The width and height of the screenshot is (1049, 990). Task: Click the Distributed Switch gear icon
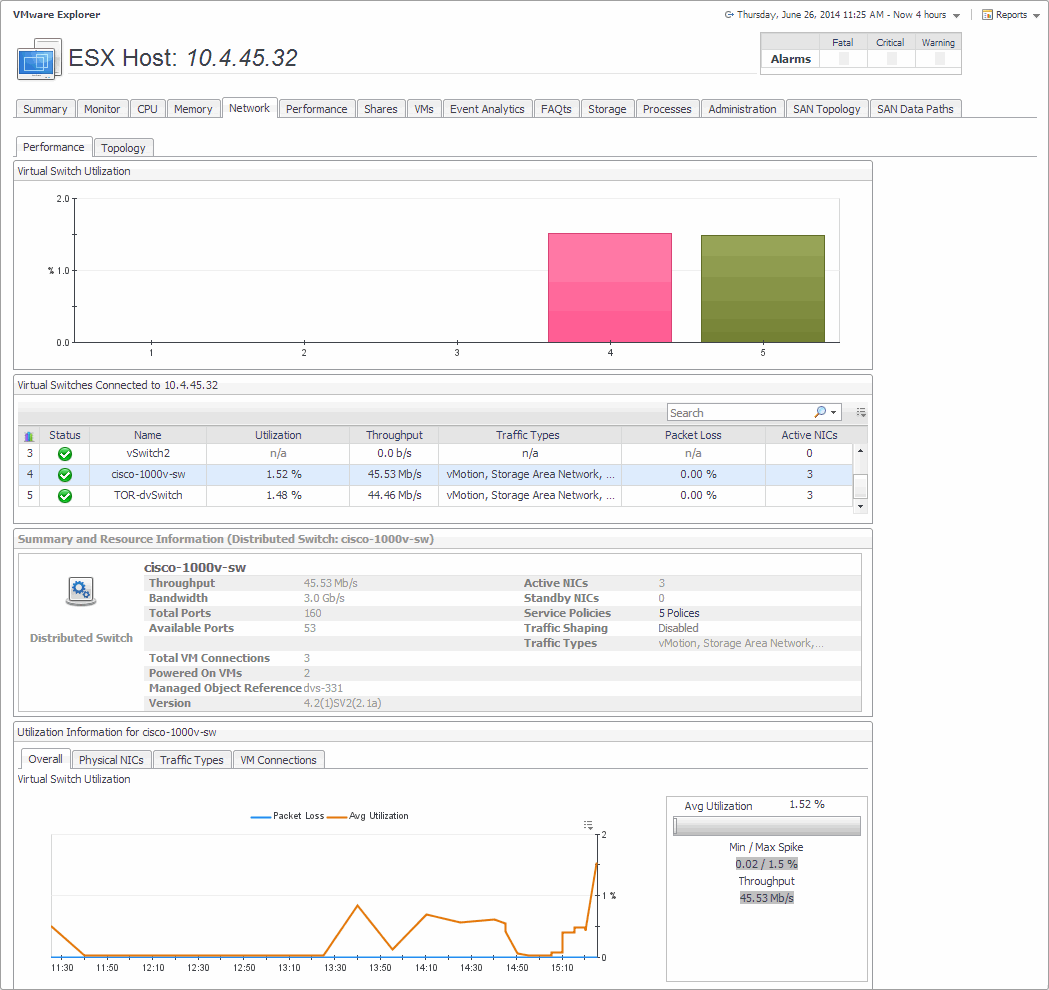coord(80,592)
